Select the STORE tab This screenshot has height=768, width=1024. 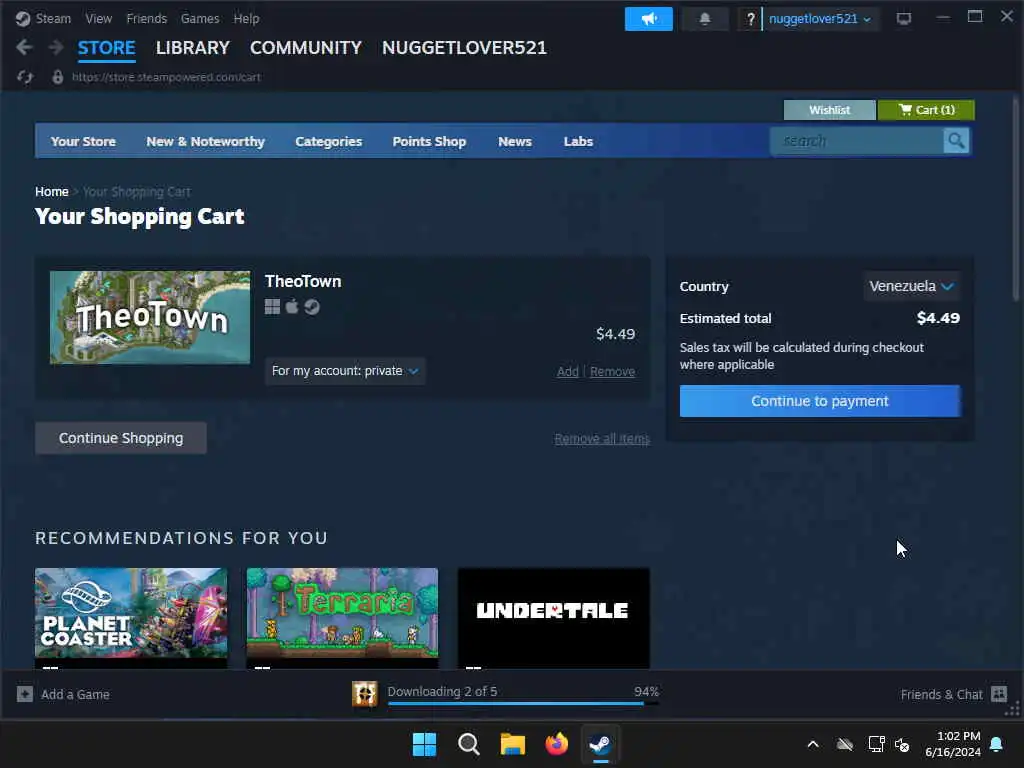coord(106,48)
